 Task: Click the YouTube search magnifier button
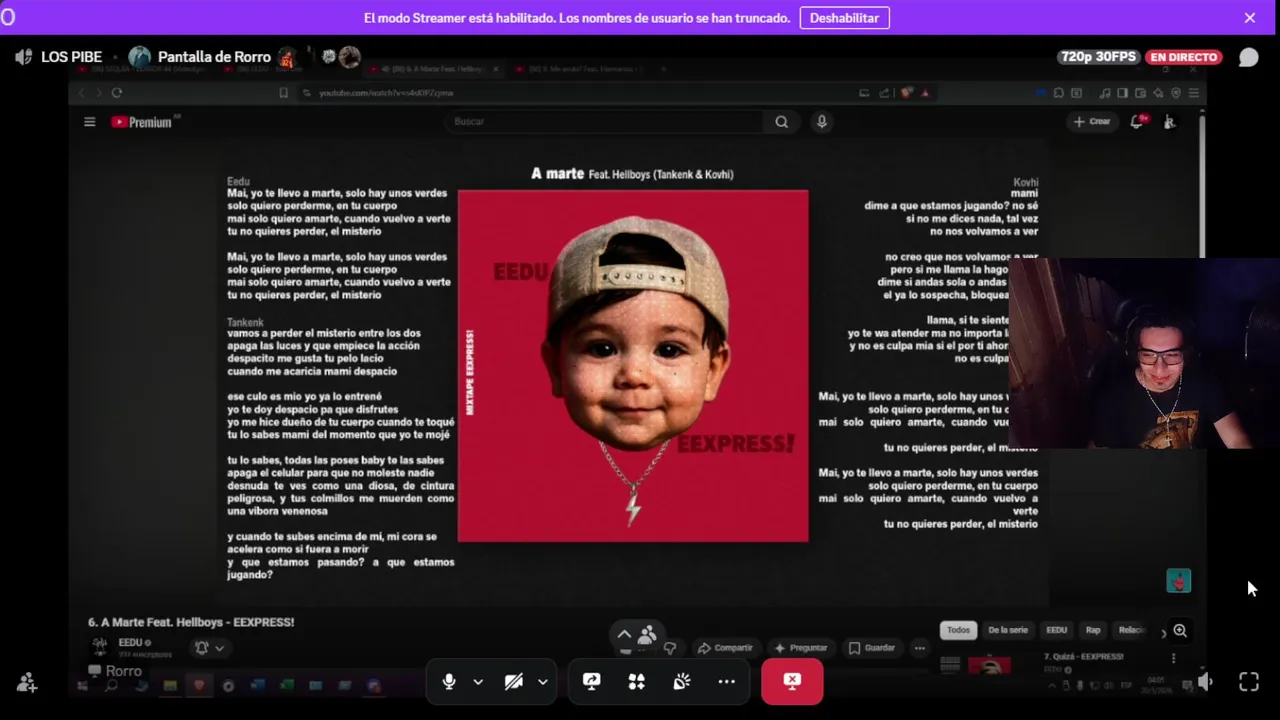(x=781, y=122)
